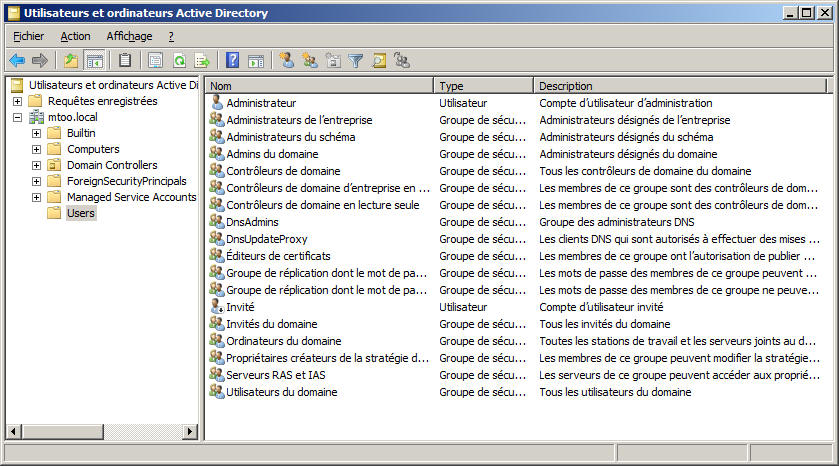Expand the ForeignSecurityPrincipals node
This screenshot has height=466, width=839.
tap(36, 181)
